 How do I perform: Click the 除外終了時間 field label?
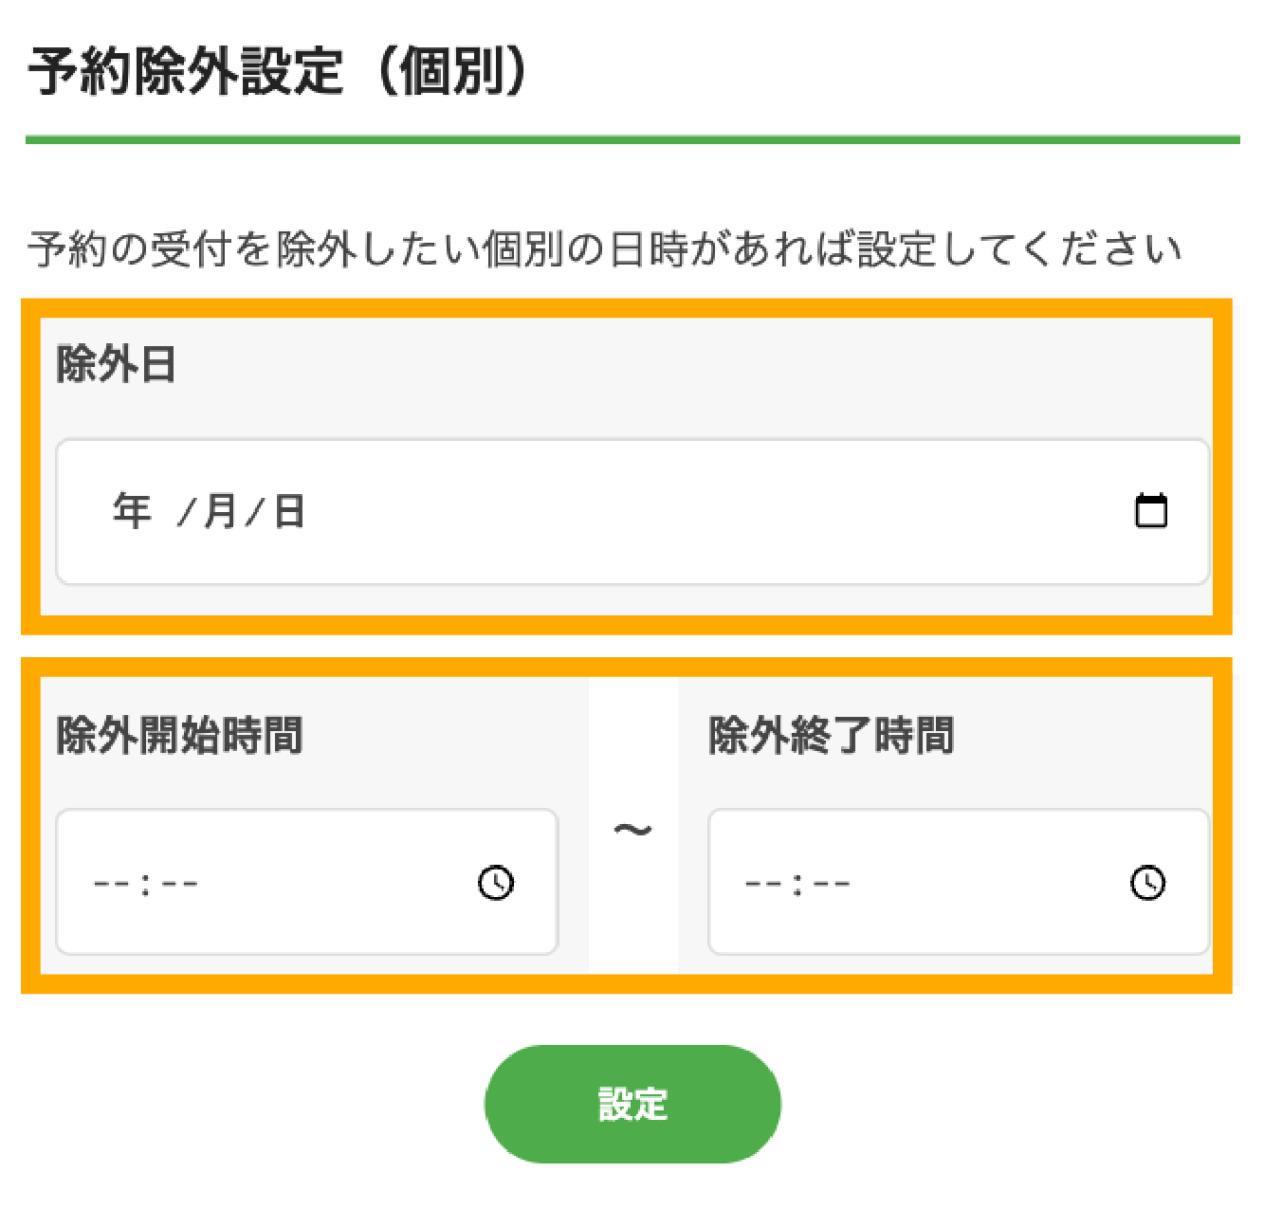pyautogui.click(x=831, y=736)
